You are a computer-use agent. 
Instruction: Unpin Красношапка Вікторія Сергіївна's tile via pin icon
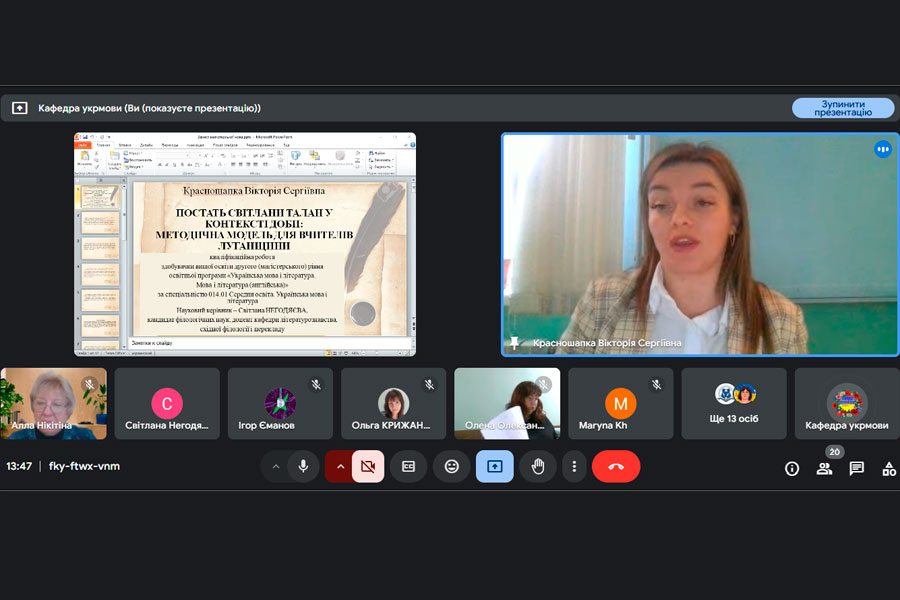pos(514,343)
